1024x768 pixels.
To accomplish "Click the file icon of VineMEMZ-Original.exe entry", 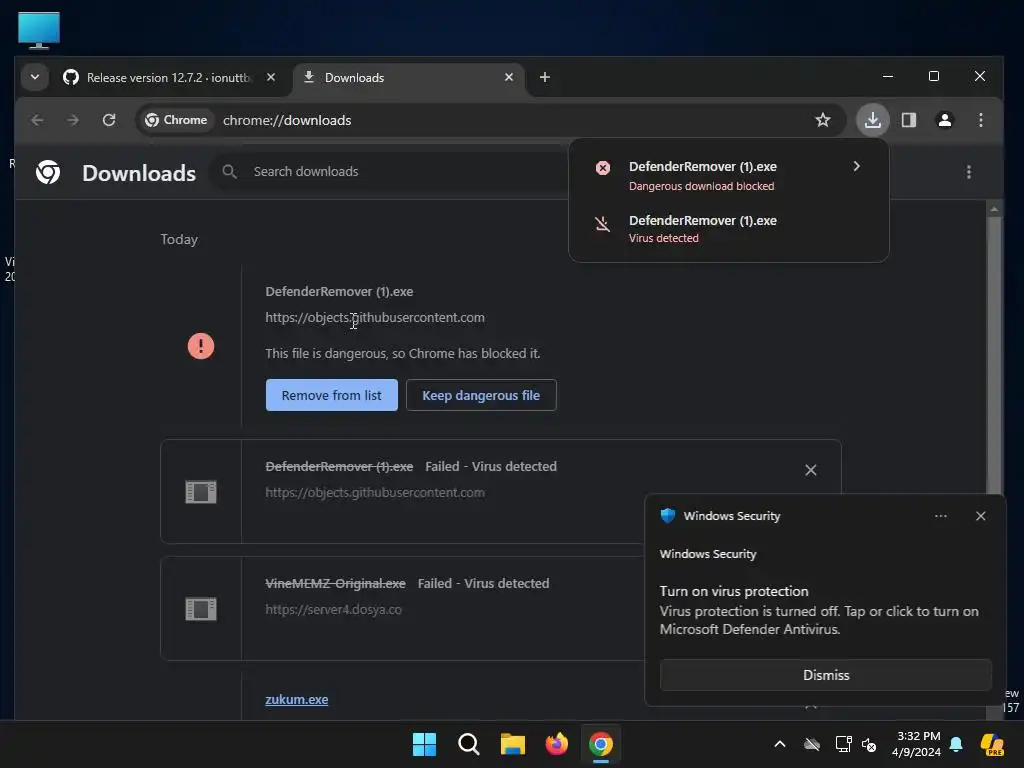I will [200, 609].
